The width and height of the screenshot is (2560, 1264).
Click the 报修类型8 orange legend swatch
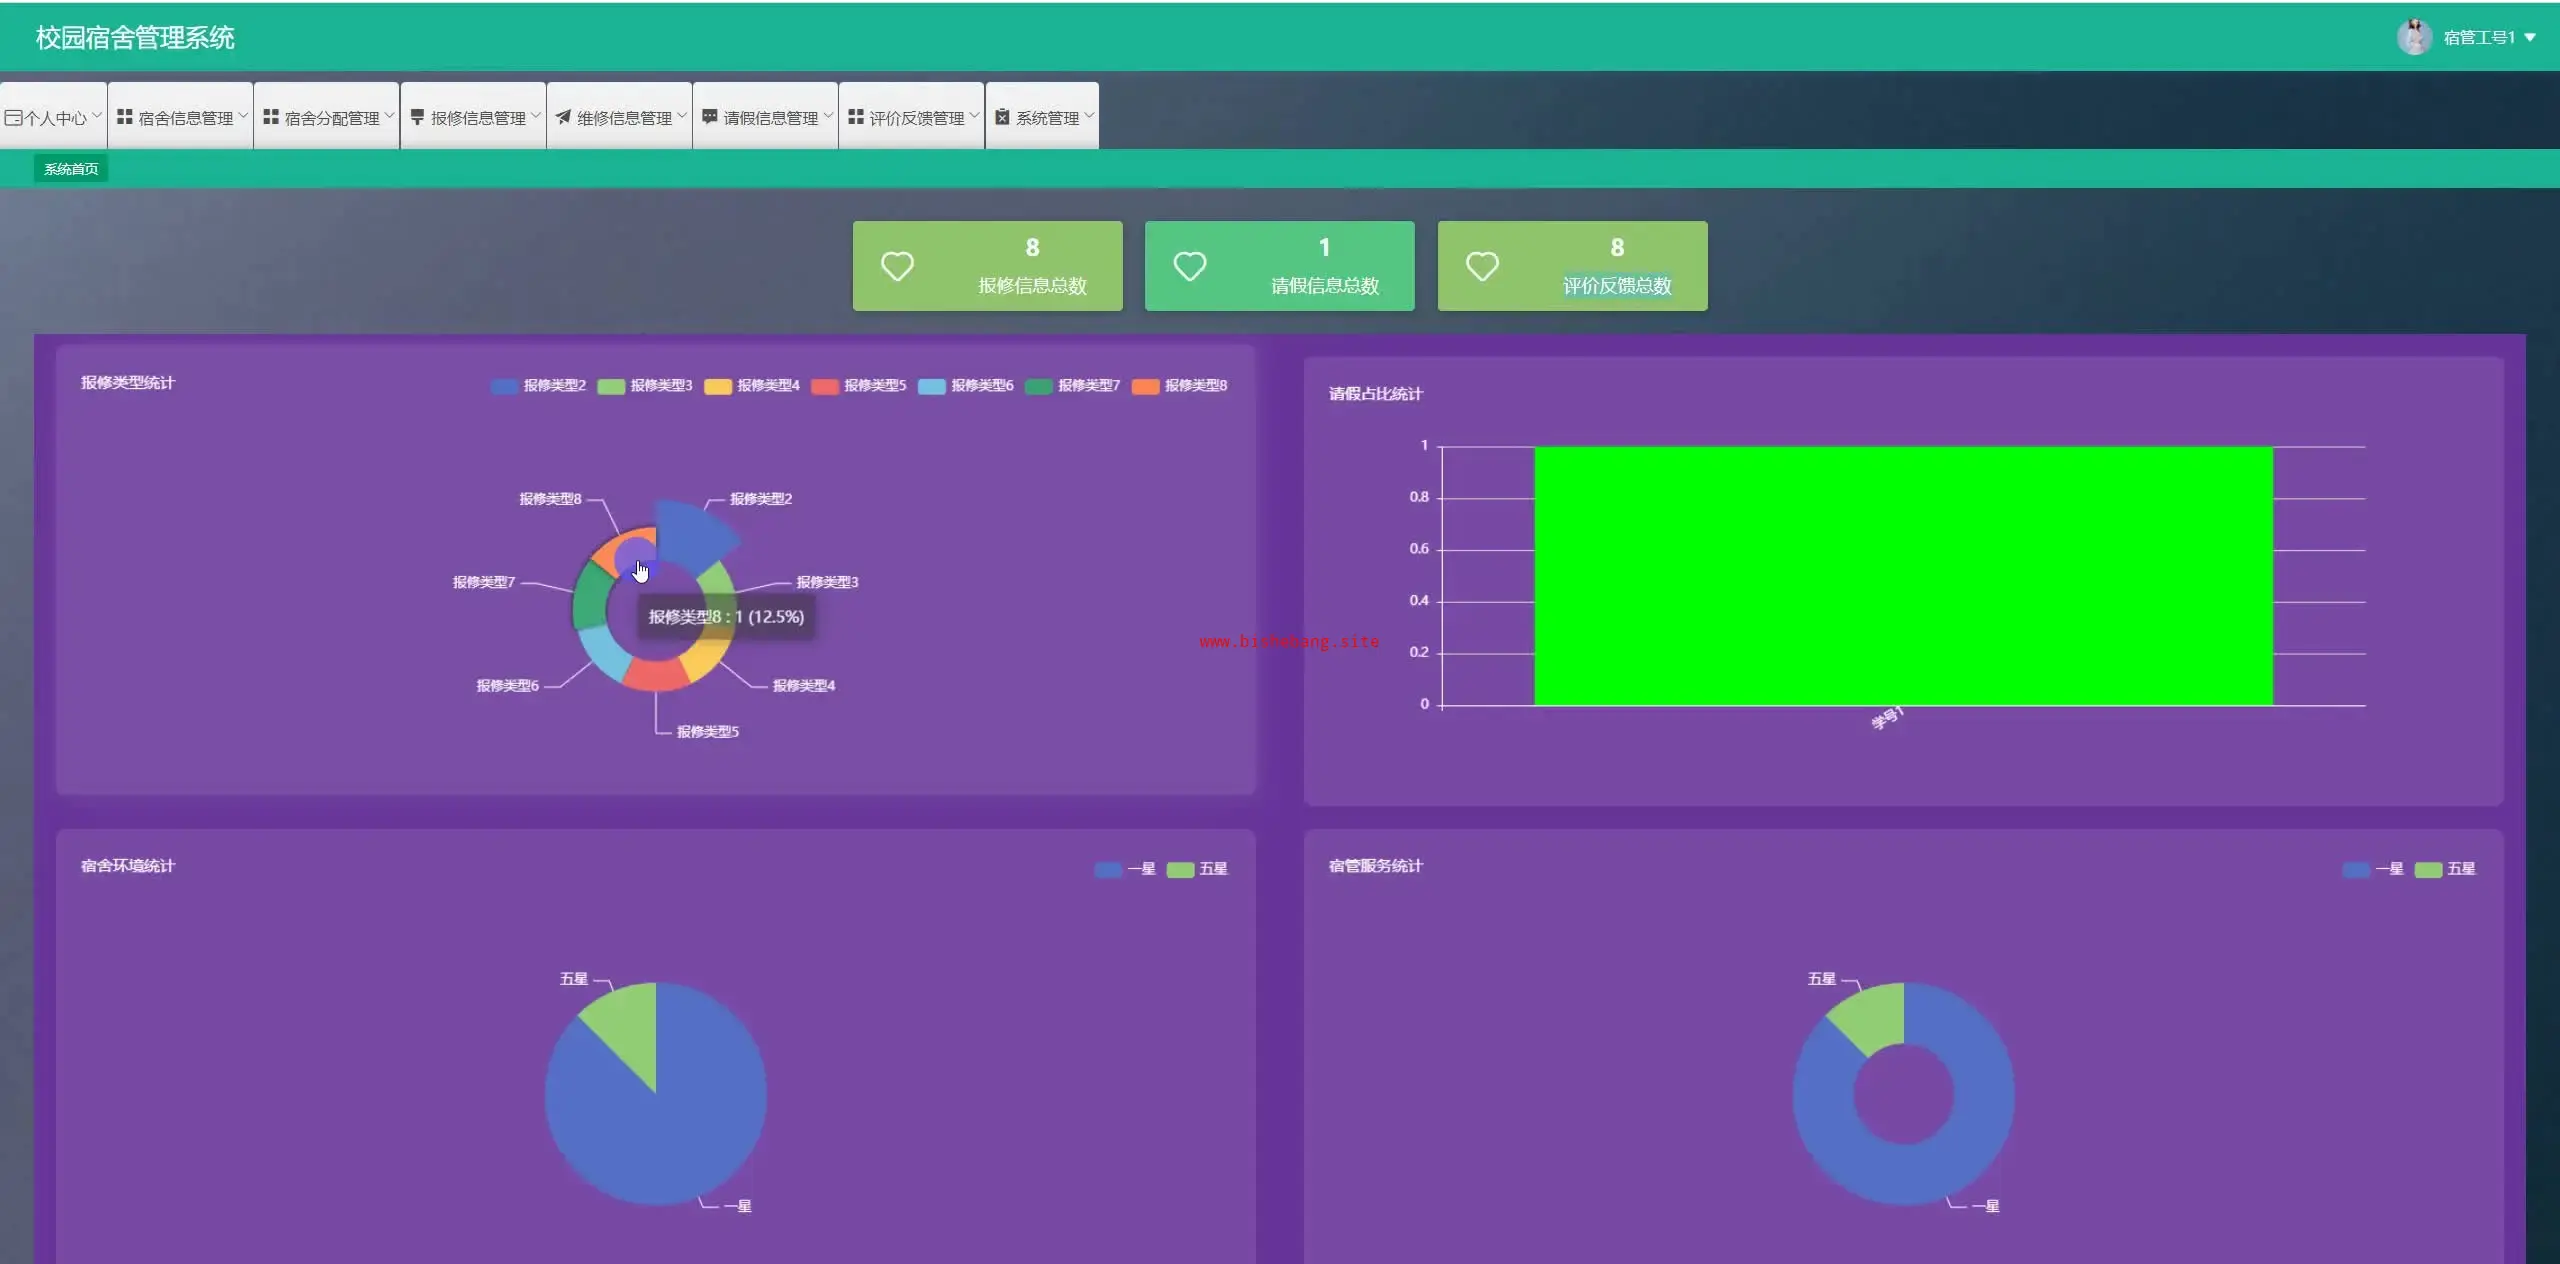click(1145, 386)
